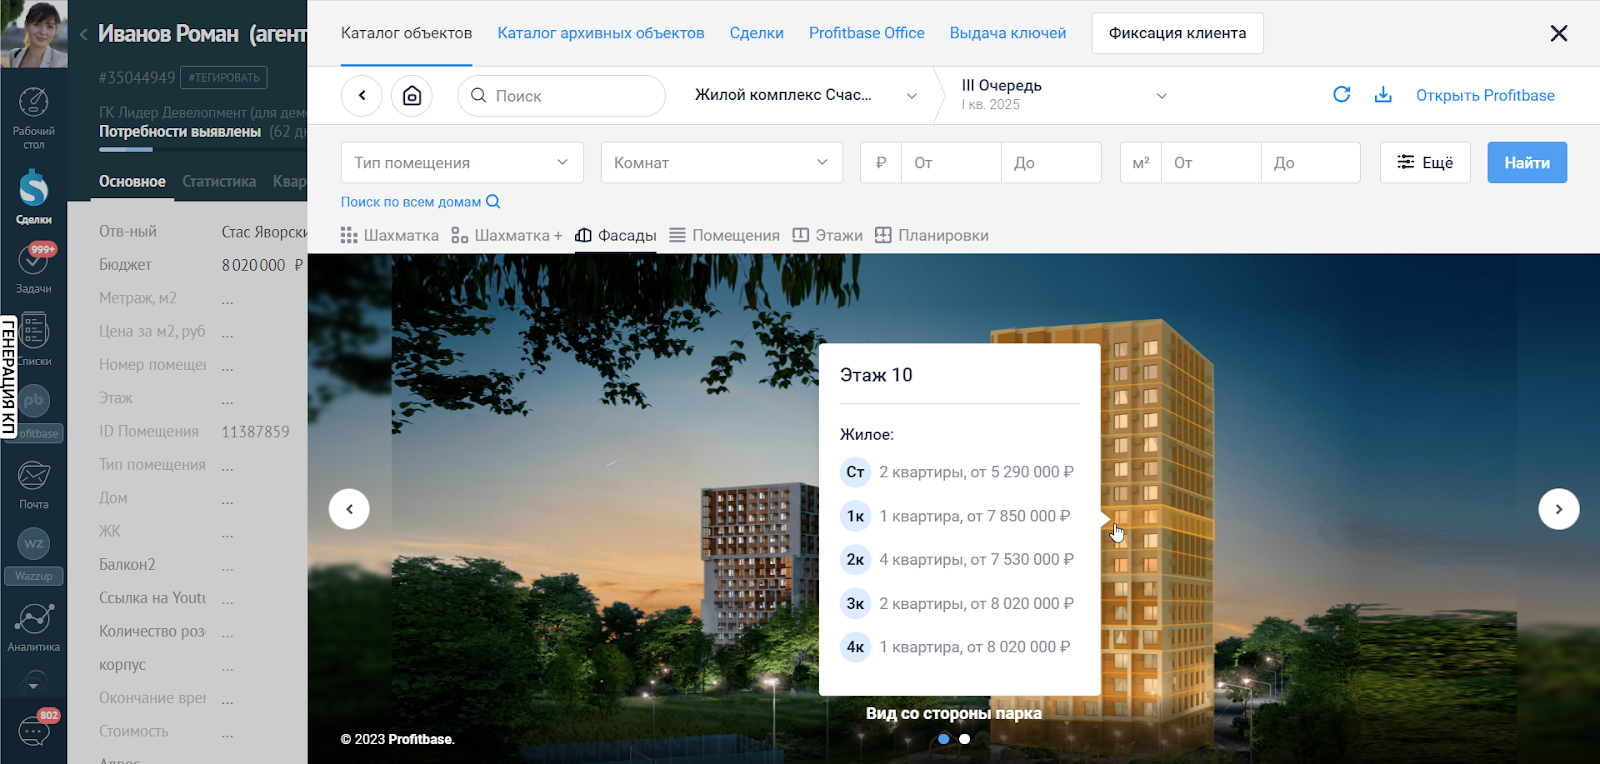
Task: Select 4к apartment row
Action: click(x=958, y=647)
